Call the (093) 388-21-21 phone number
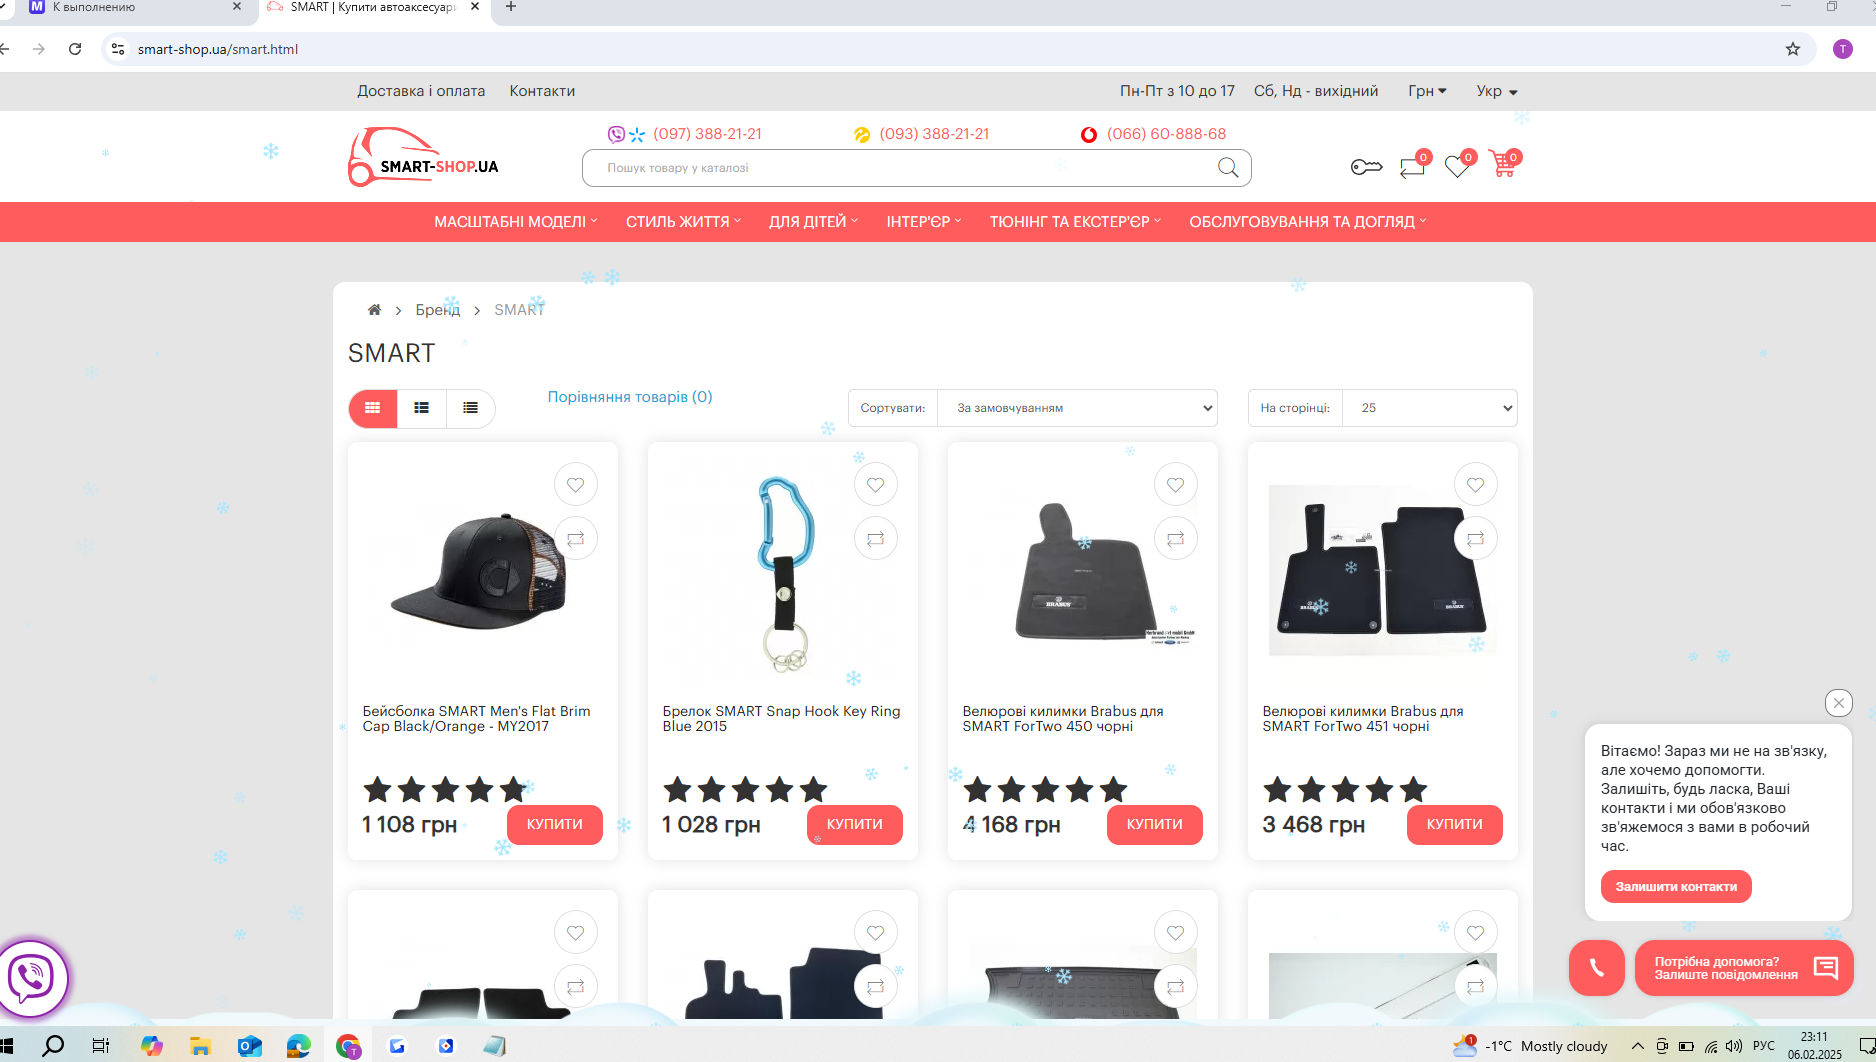The height and width of the screenshot is (1062, 1876). [x=934, y=134]
